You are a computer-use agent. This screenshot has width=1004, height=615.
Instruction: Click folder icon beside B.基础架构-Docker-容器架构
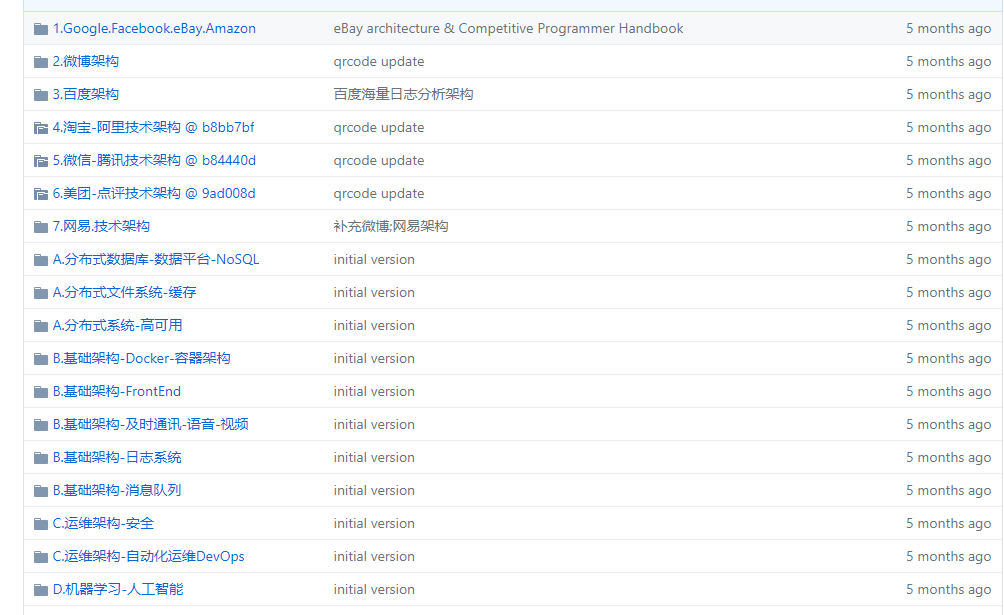pyautogui.click(x=41, y=359)
